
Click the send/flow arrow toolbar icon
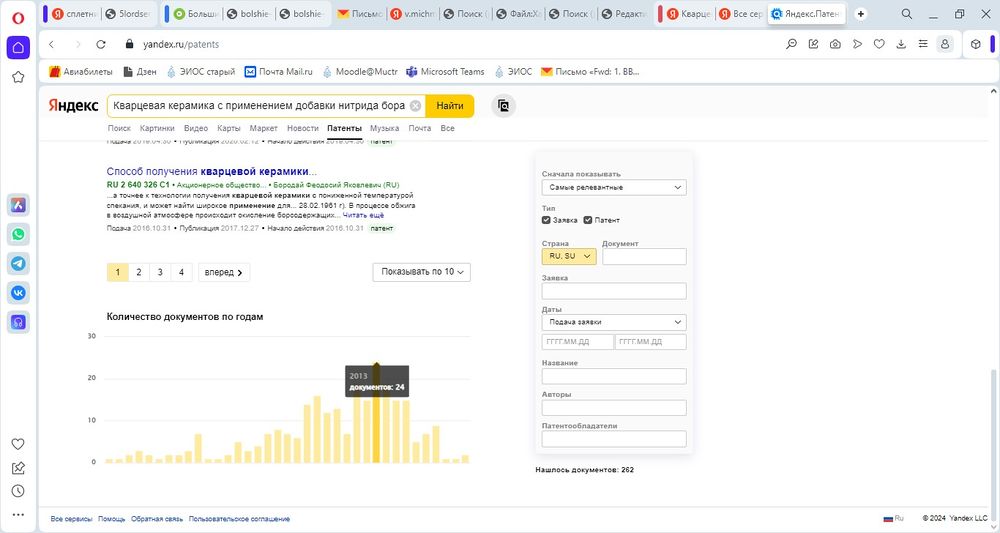click(x=857, y=44)
